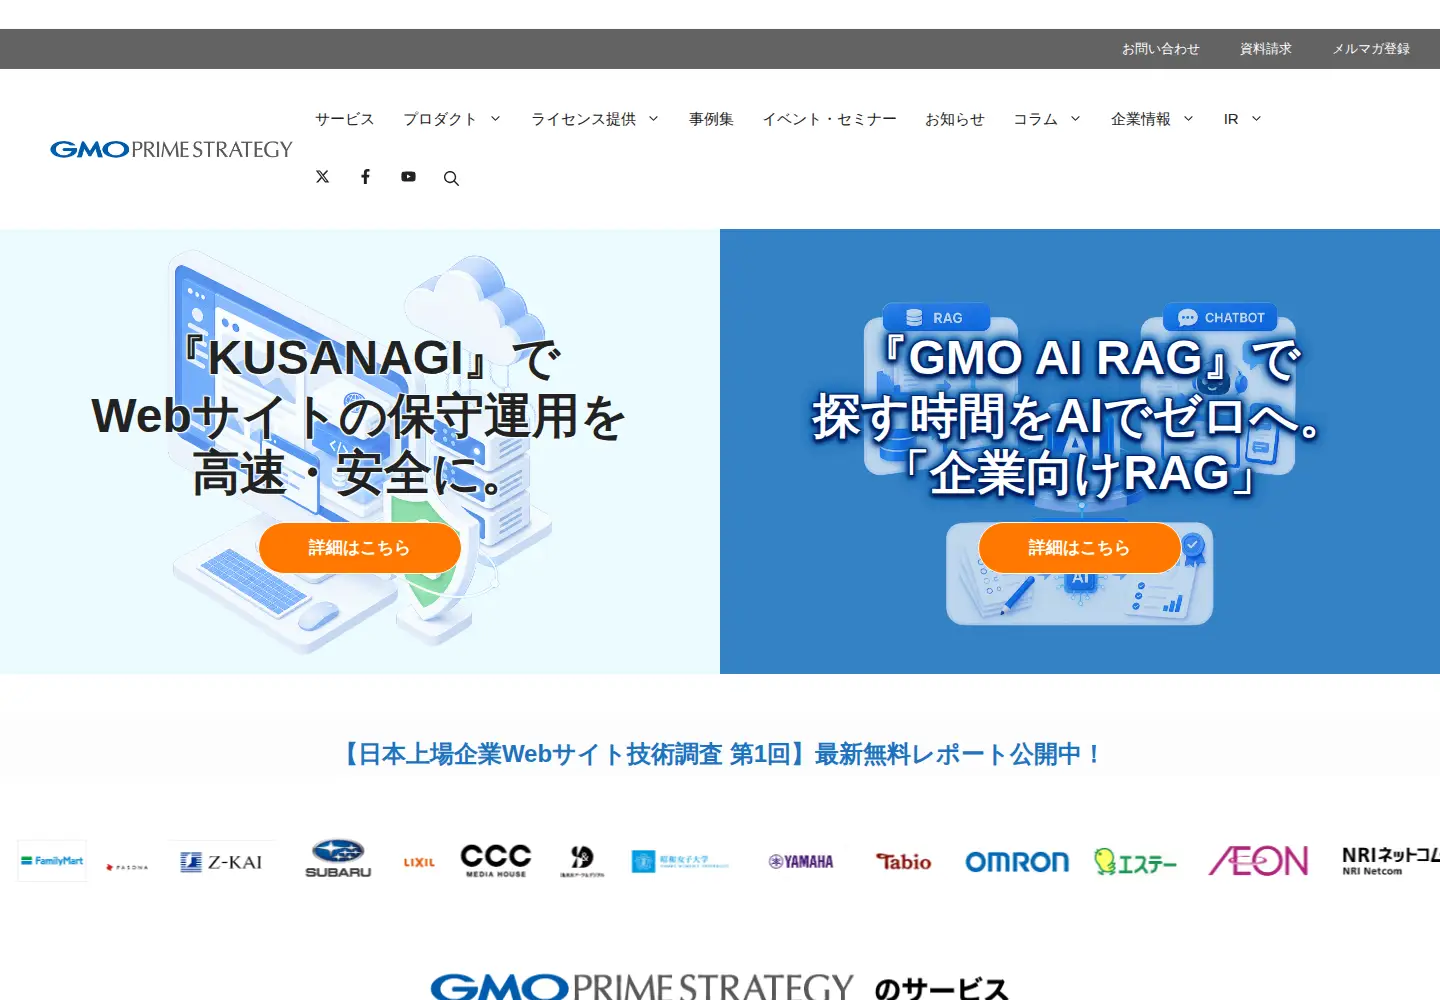Go to イベント・セミナー menu item

(x=829, y=119)
